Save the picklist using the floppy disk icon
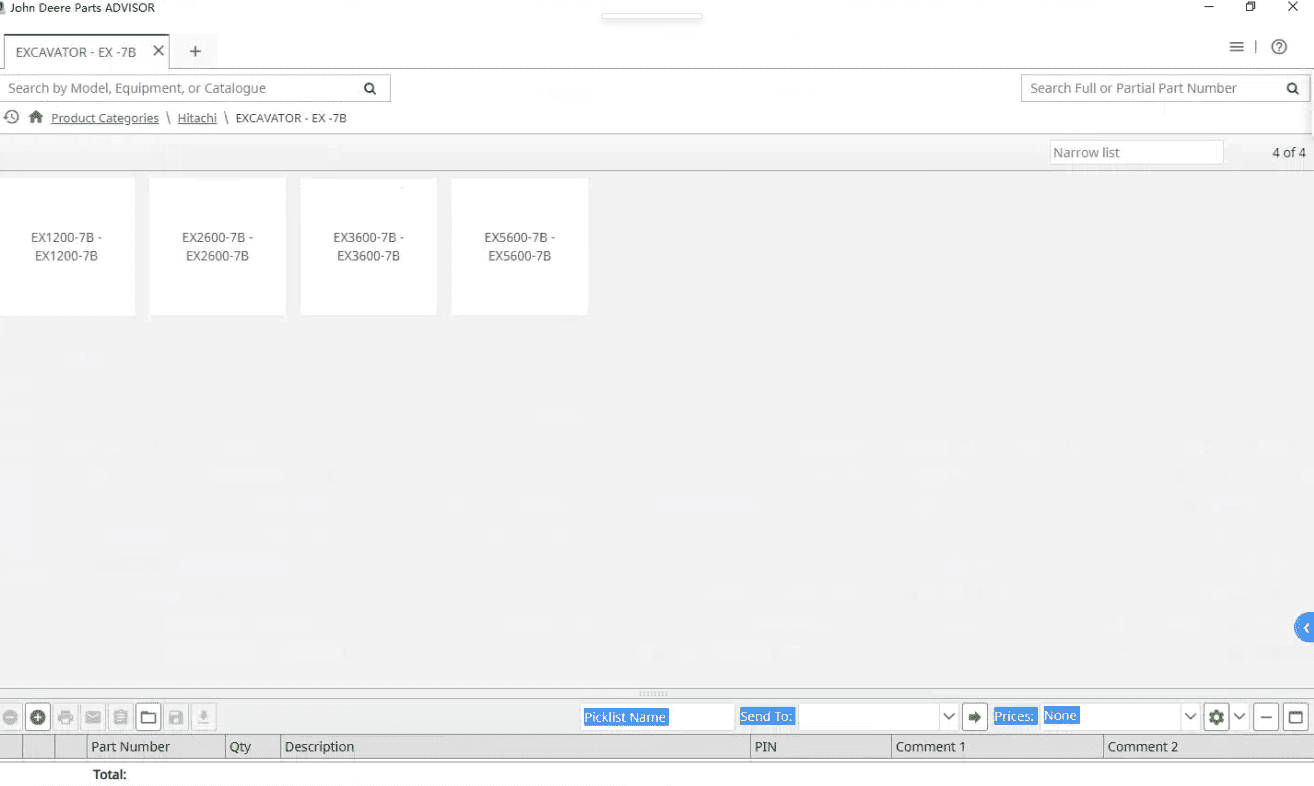 pos(176,717)
